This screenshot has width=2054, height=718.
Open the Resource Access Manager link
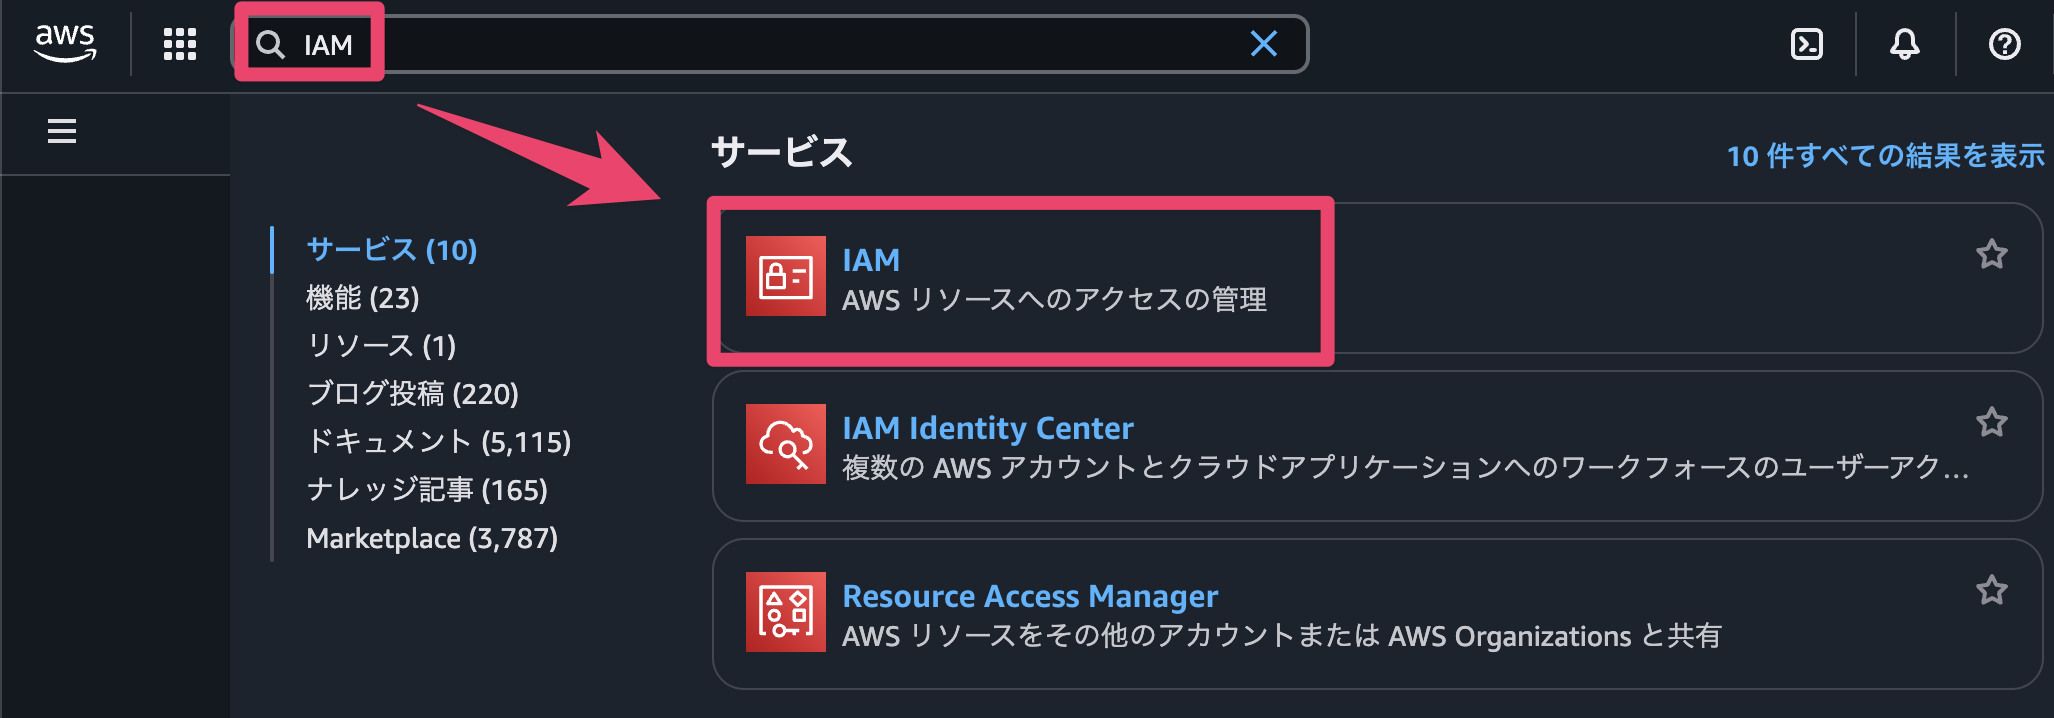1030,596
